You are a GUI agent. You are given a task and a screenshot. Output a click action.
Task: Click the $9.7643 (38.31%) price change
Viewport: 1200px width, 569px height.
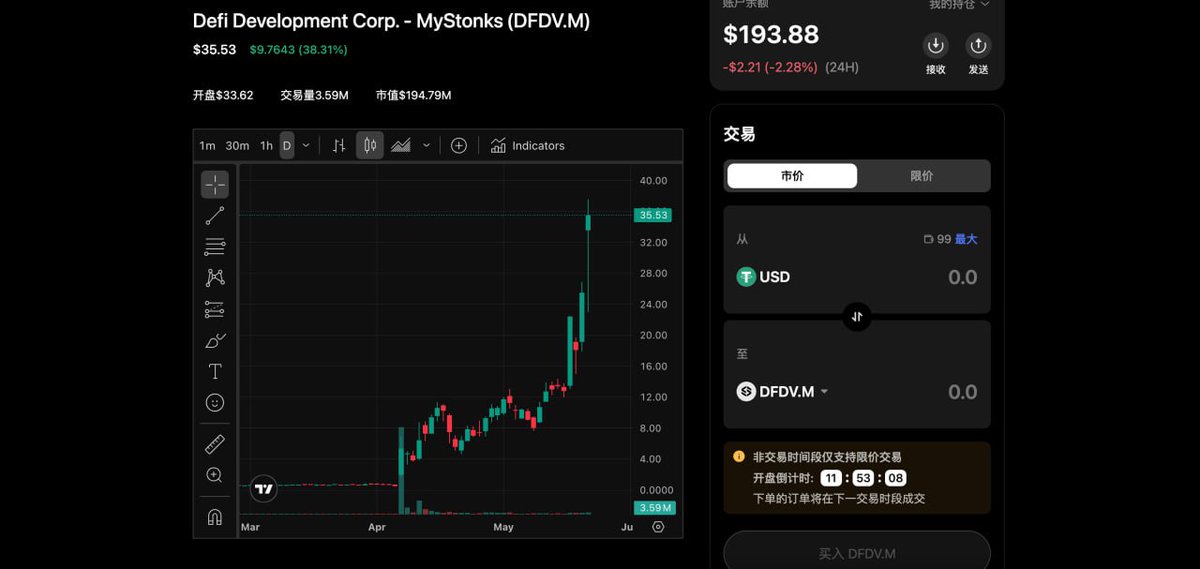click(x=299, y=49)
